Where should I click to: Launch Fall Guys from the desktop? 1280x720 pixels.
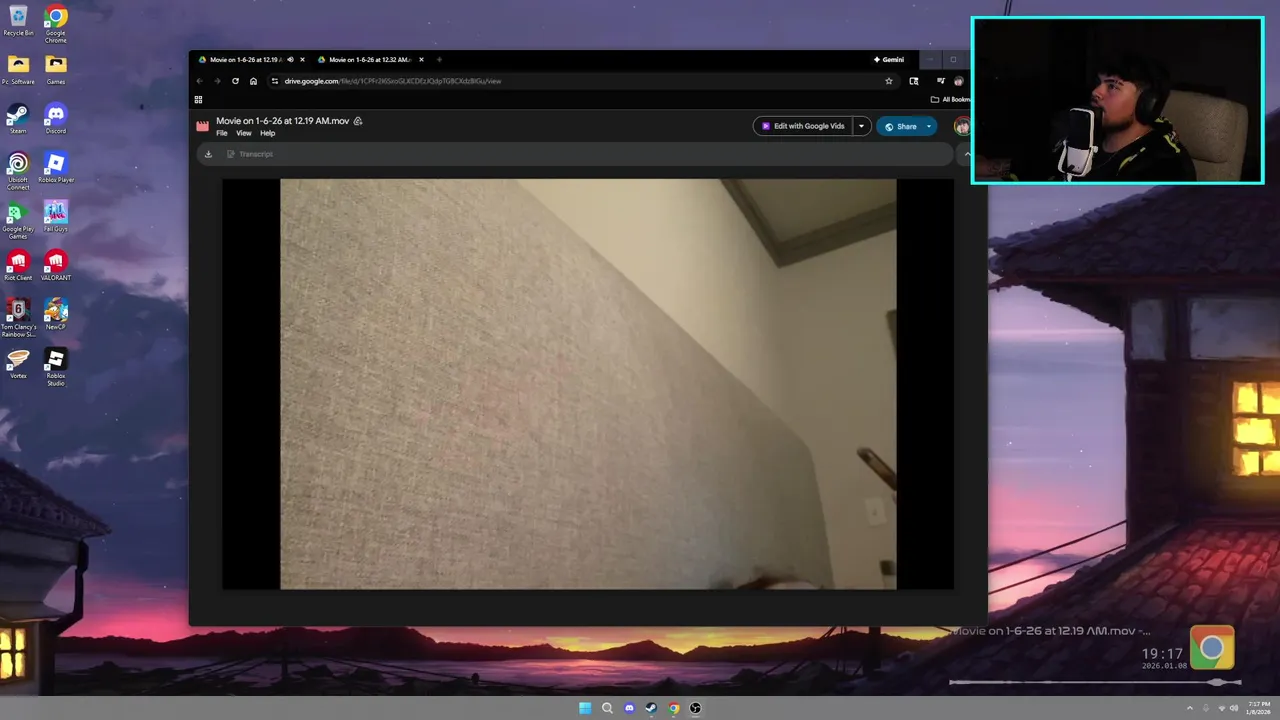coord(56,216)
